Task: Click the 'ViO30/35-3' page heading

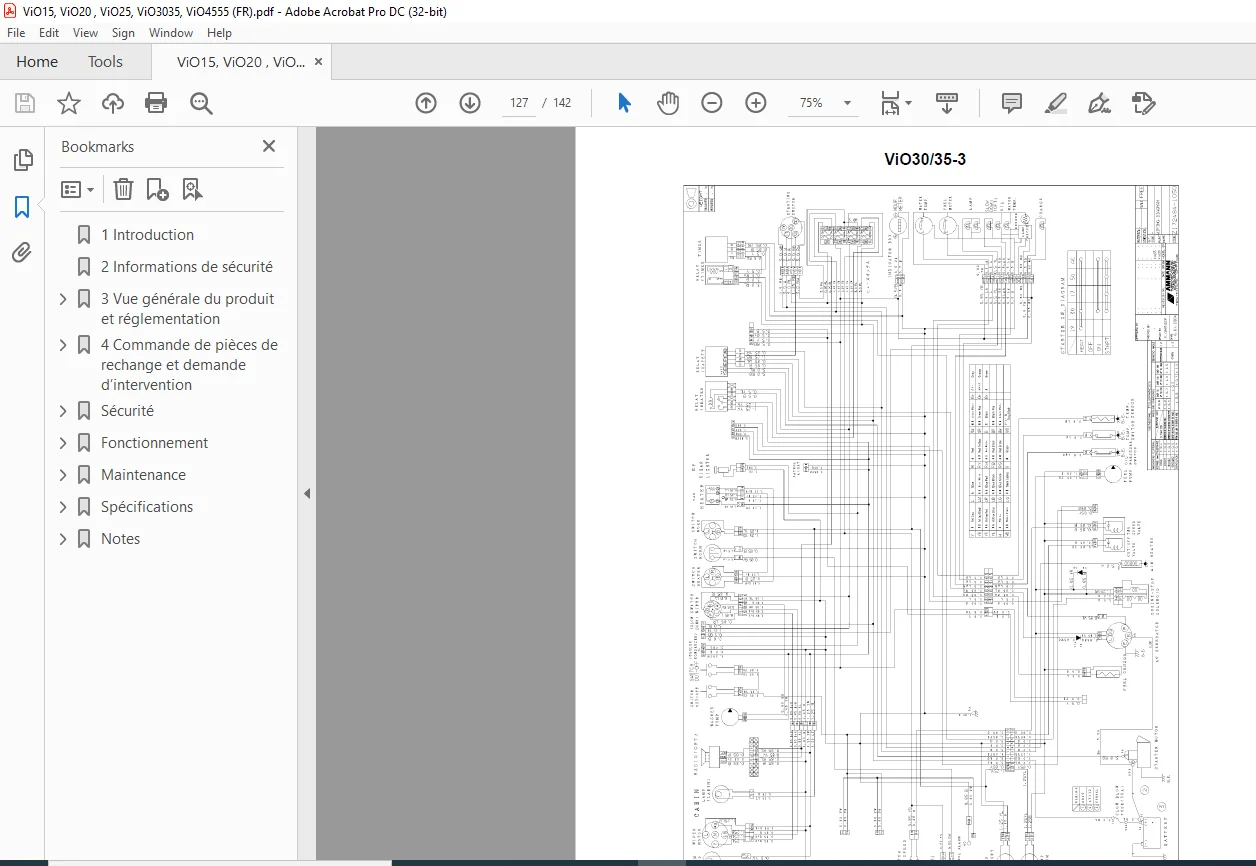Action: pos(925,159)
